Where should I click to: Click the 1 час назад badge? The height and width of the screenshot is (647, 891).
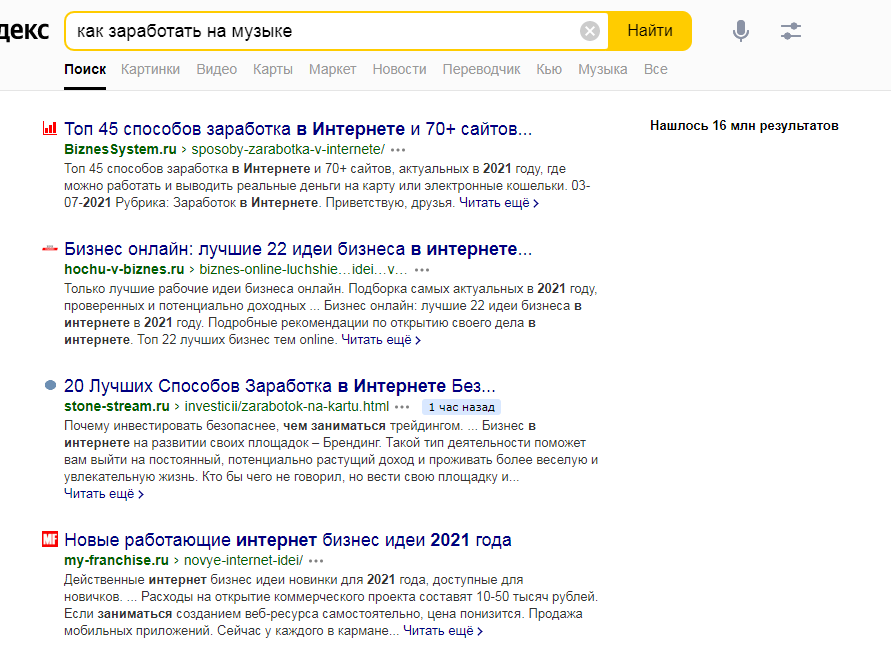click(x=461, y=407)
